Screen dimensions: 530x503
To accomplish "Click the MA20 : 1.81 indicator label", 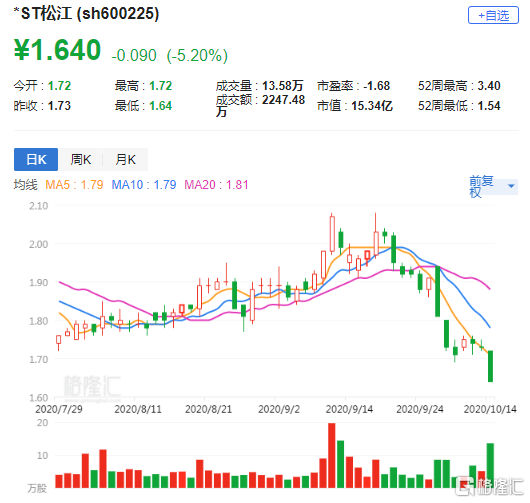I will (216, 185).
